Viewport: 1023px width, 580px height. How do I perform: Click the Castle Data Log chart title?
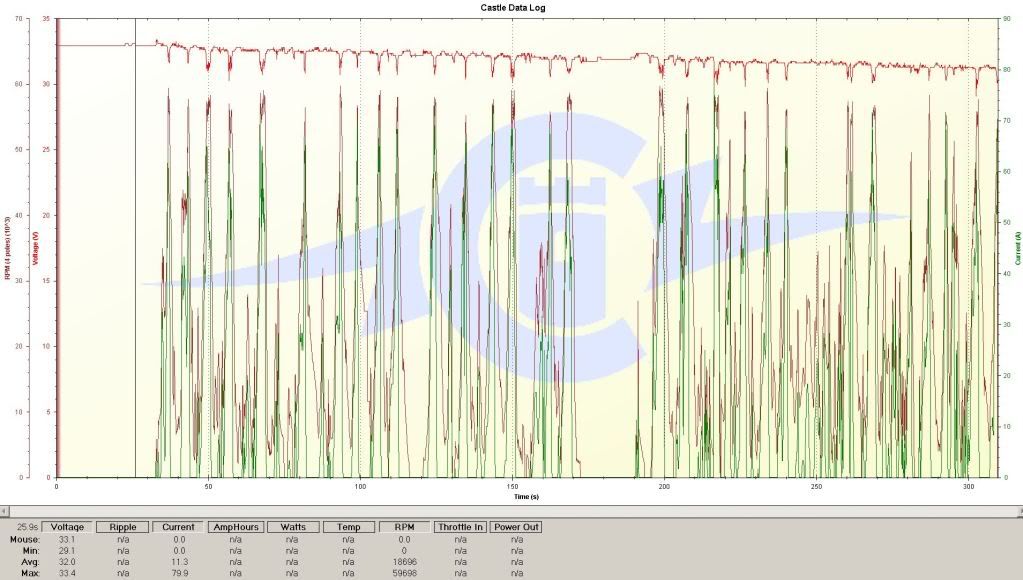pyautogui.click(x=512, y=8)
